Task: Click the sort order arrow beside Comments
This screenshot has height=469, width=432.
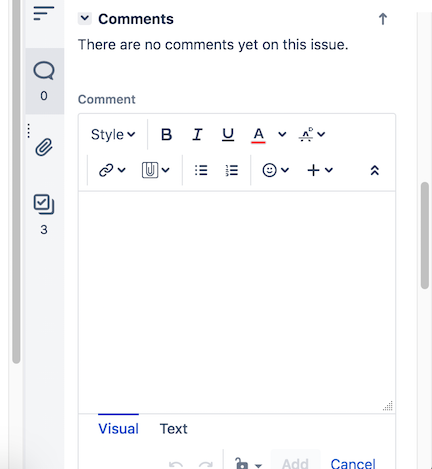Action: [383, 19]
